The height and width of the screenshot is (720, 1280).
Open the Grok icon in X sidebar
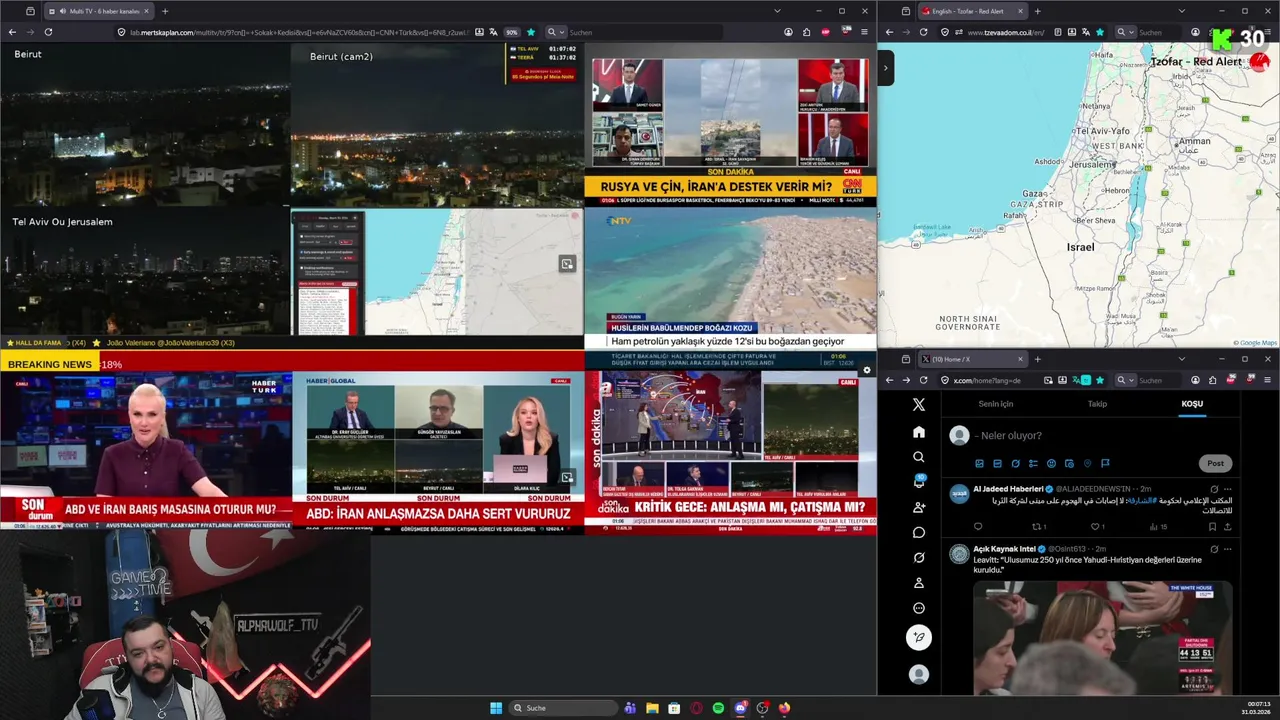coord(919,557)
